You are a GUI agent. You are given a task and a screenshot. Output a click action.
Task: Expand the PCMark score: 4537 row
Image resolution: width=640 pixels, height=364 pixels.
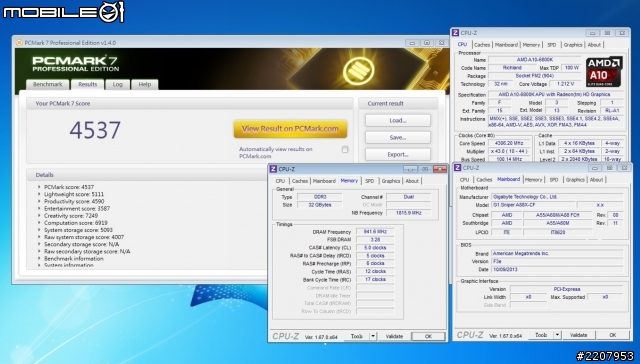coord(39,187)
